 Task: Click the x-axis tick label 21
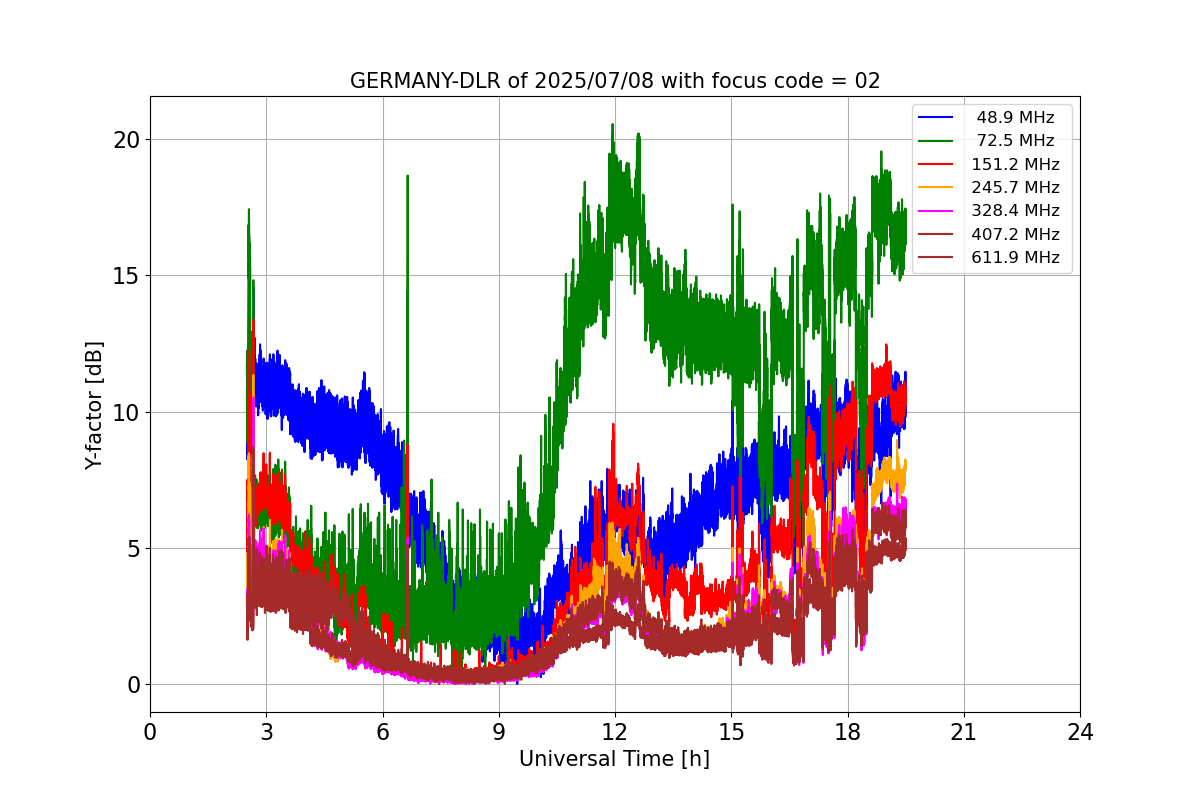[x=964, y=732]
